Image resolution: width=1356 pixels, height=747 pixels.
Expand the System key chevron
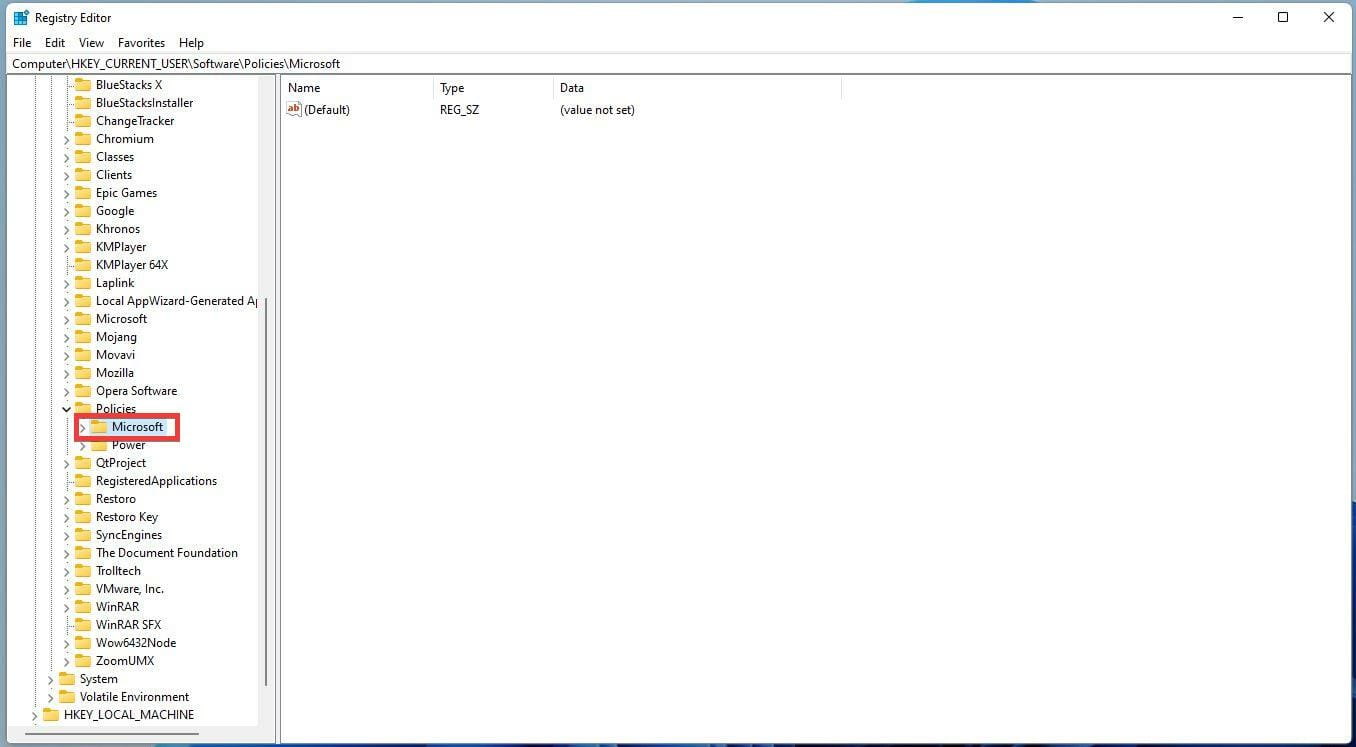51,678
